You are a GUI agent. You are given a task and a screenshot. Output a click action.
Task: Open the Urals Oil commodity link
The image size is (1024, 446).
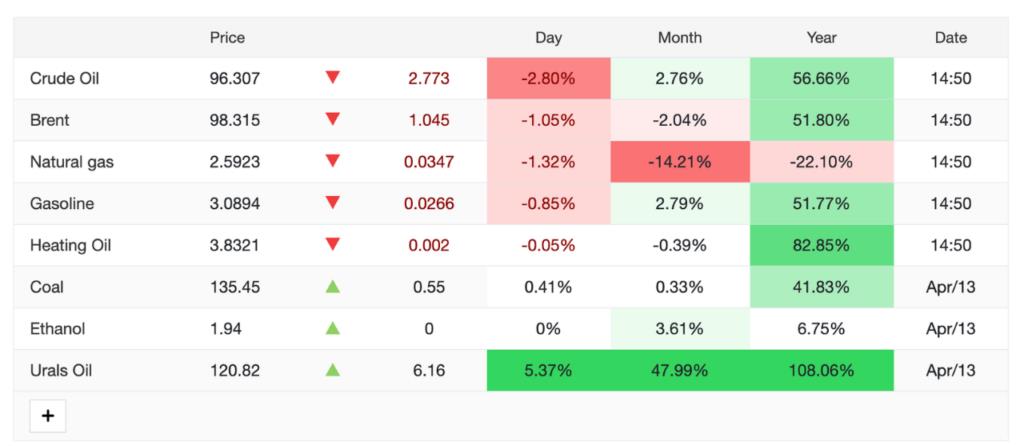pyautogui.click(x=61, y=371)
